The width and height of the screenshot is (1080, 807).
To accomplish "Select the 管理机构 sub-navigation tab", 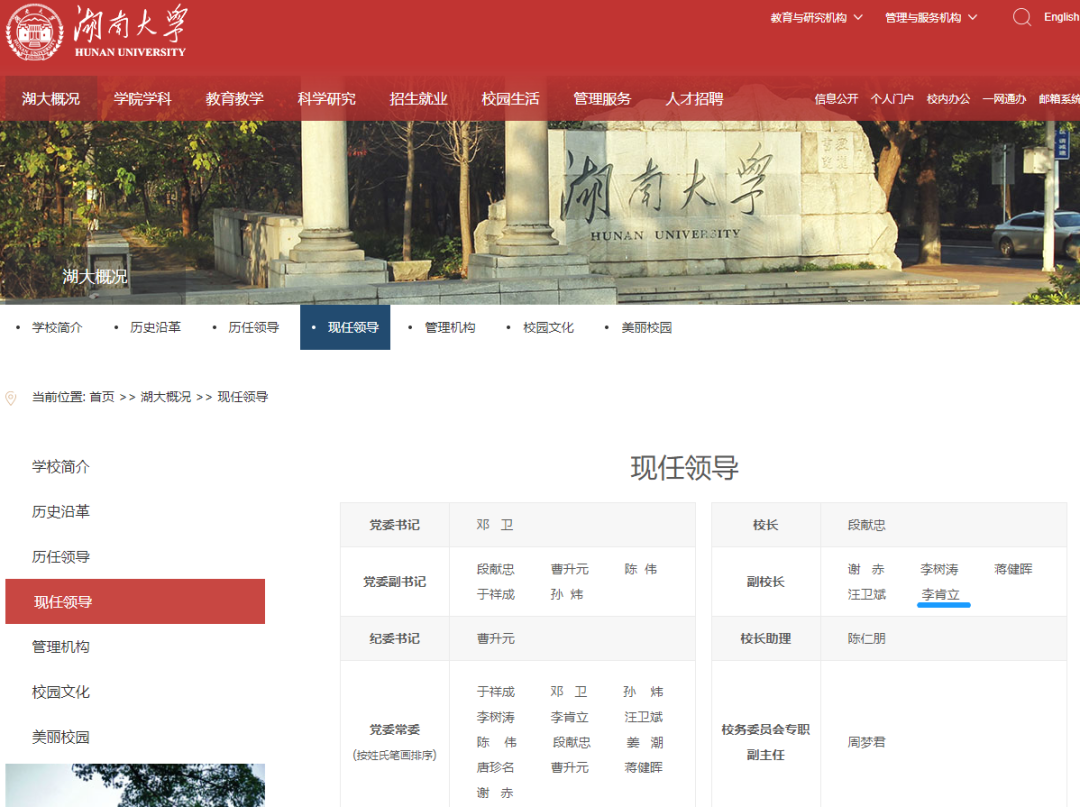I will tap(450, 328).
